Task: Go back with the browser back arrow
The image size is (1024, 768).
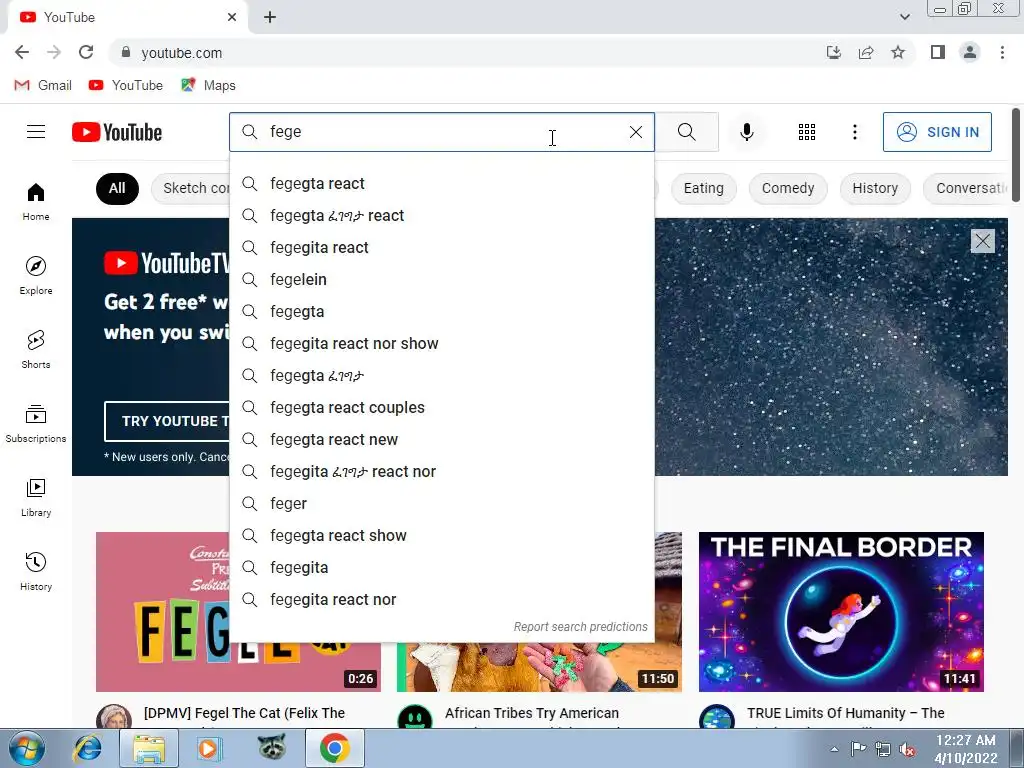Action: pos(22,52)
